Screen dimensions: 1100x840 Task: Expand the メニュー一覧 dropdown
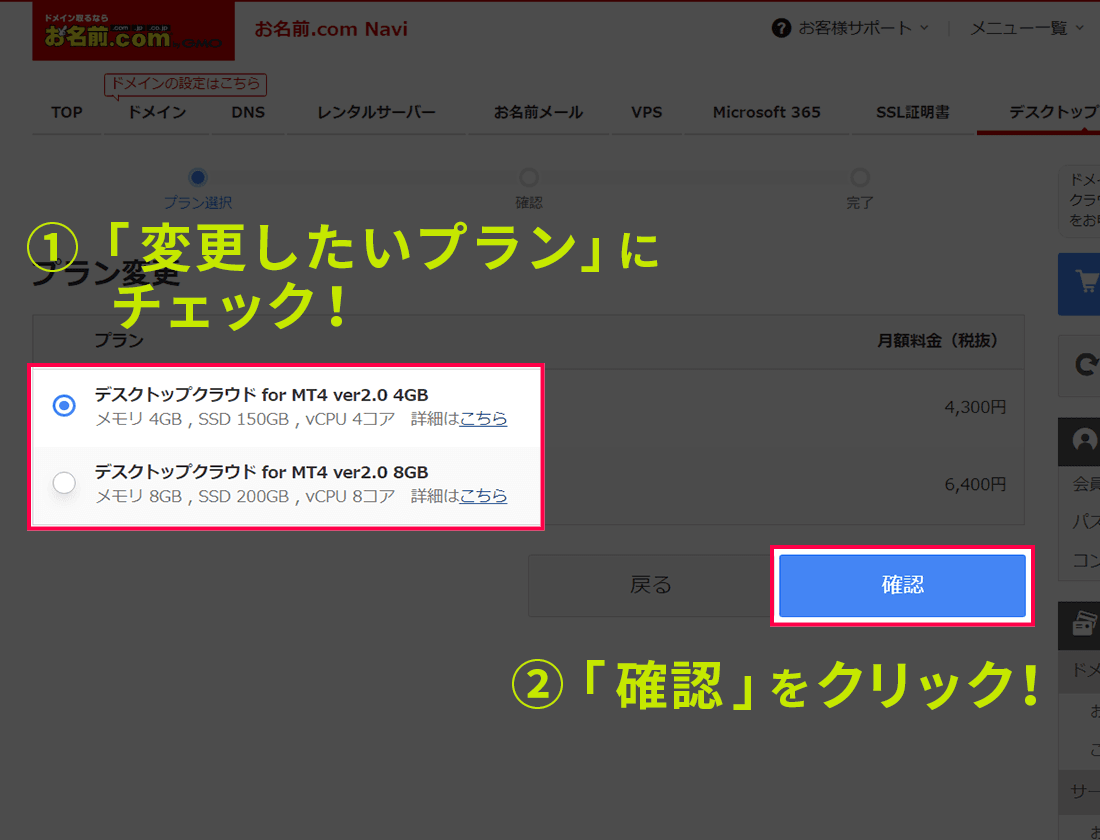click(x=1026, y=28)
